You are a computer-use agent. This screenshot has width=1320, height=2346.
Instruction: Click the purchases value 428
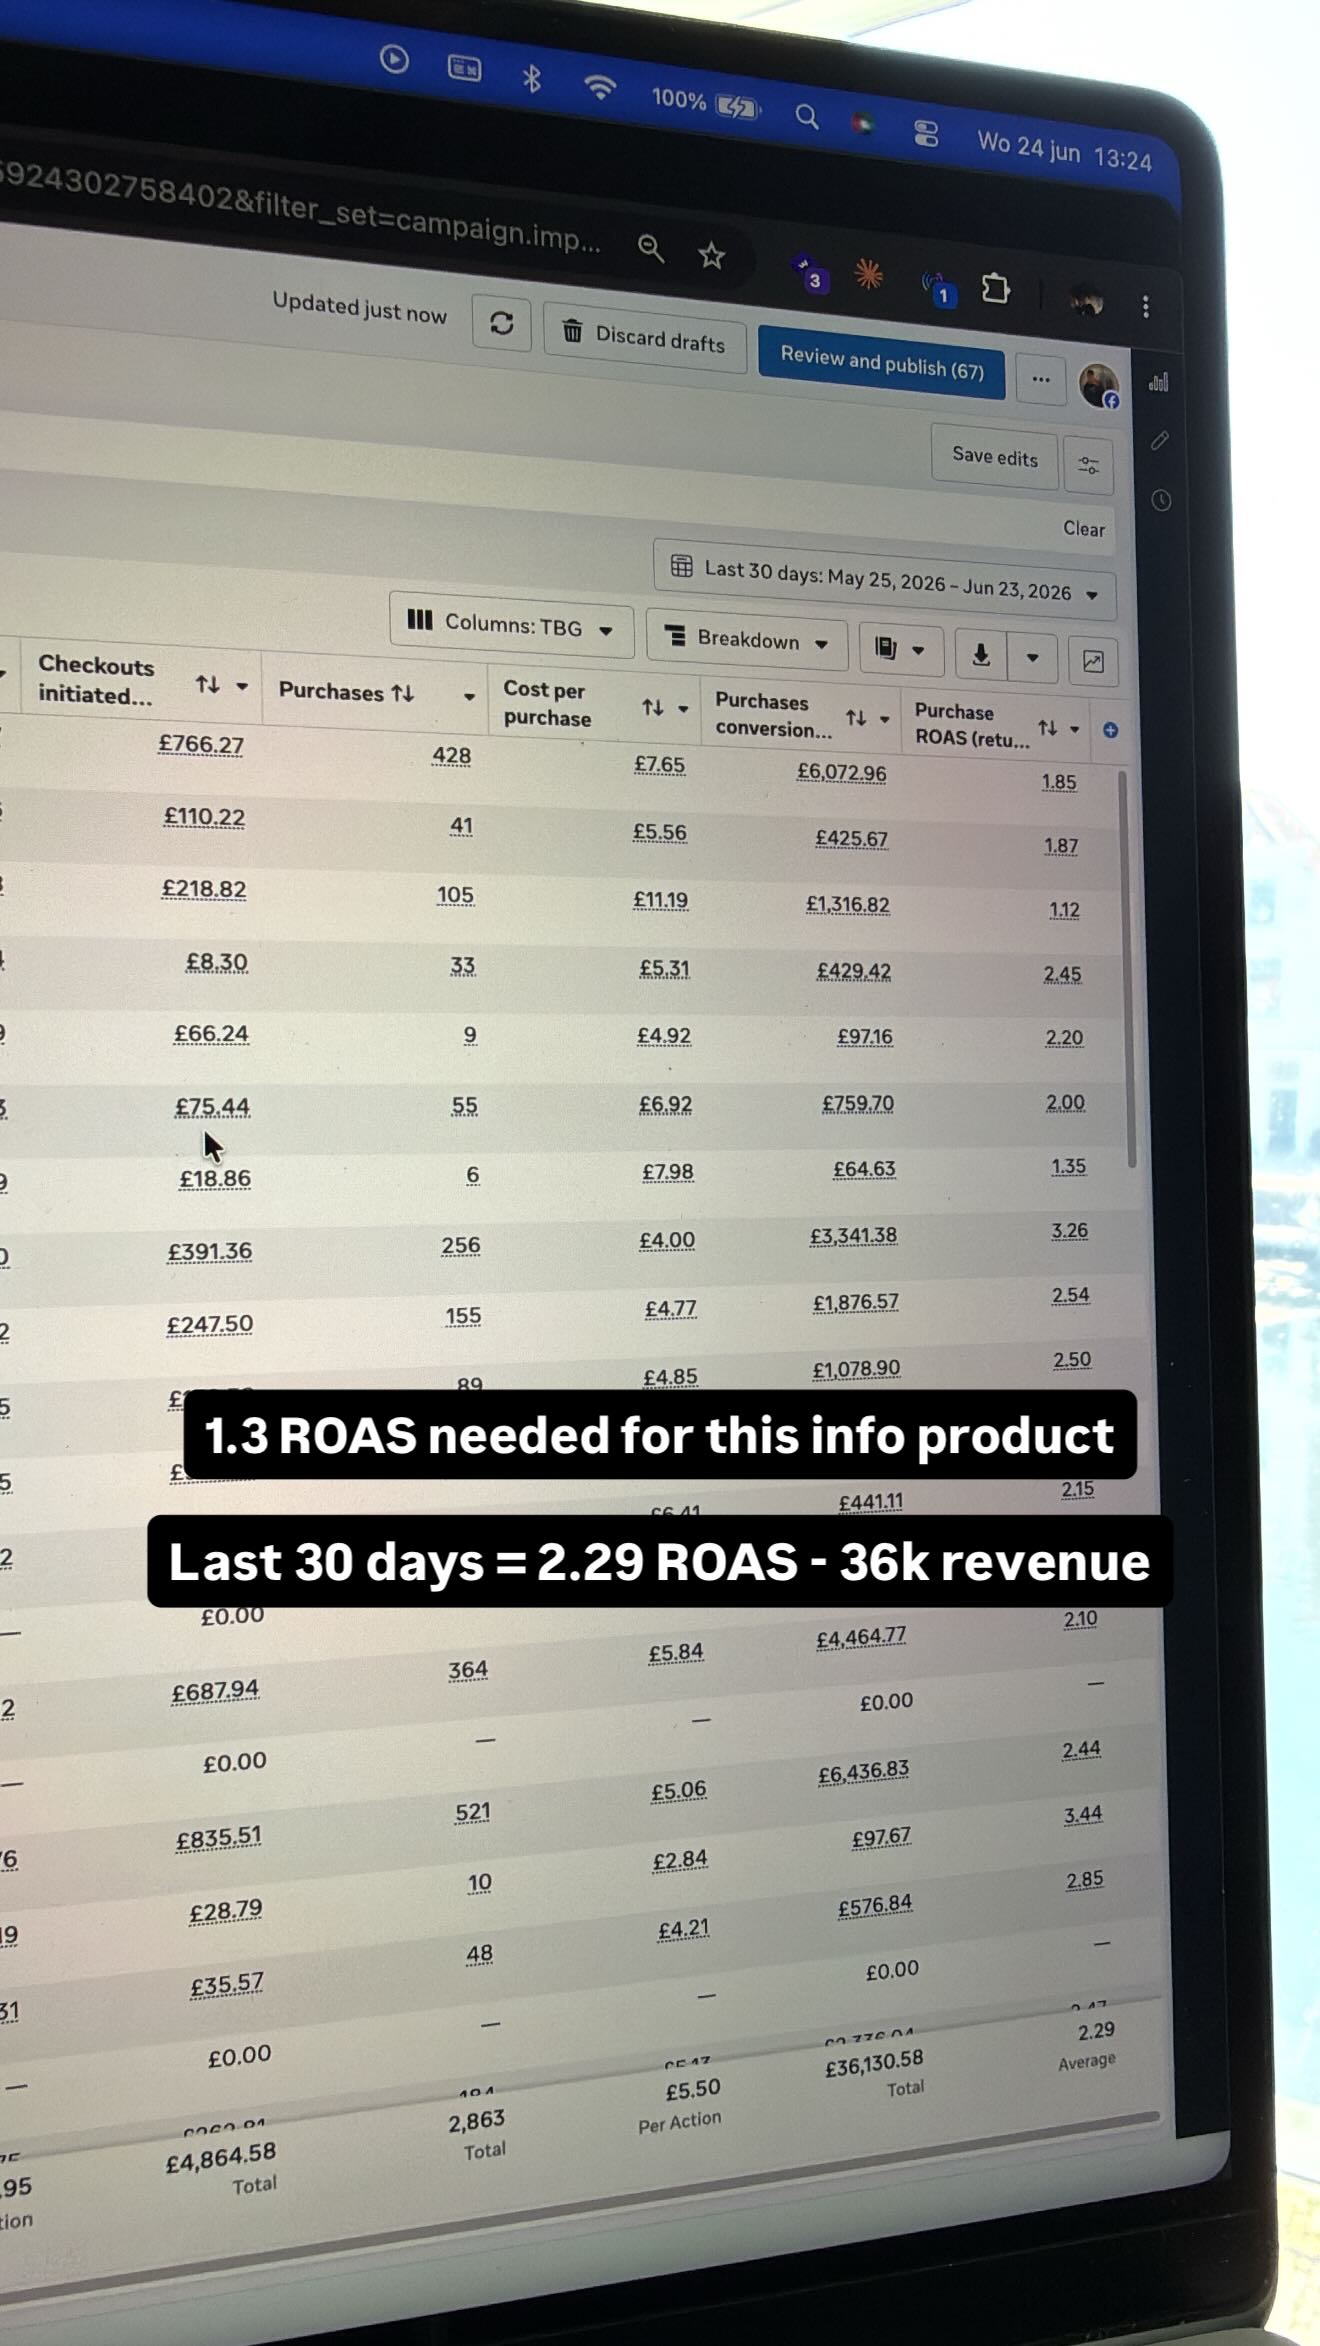(x=451, y=756)
